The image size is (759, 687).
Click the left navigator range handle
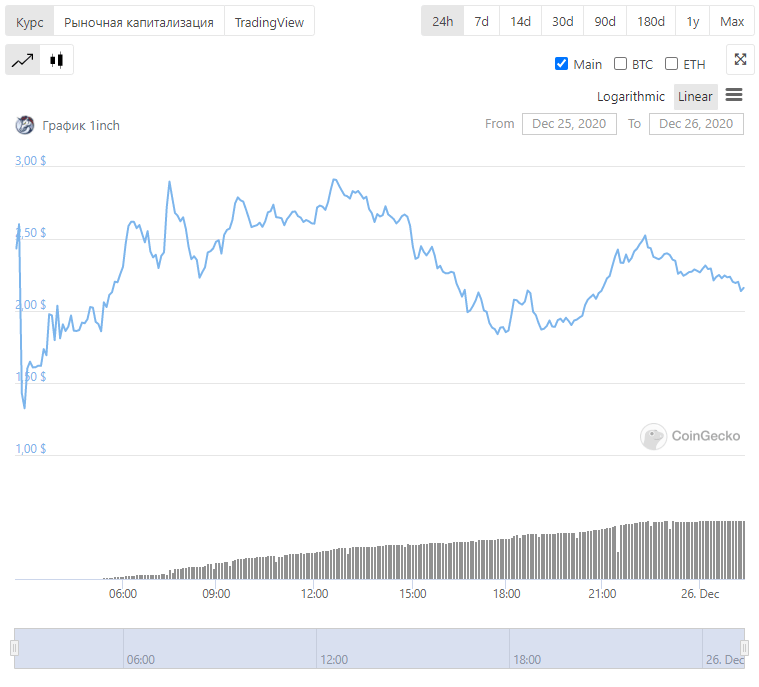click(x=15, y=648)
